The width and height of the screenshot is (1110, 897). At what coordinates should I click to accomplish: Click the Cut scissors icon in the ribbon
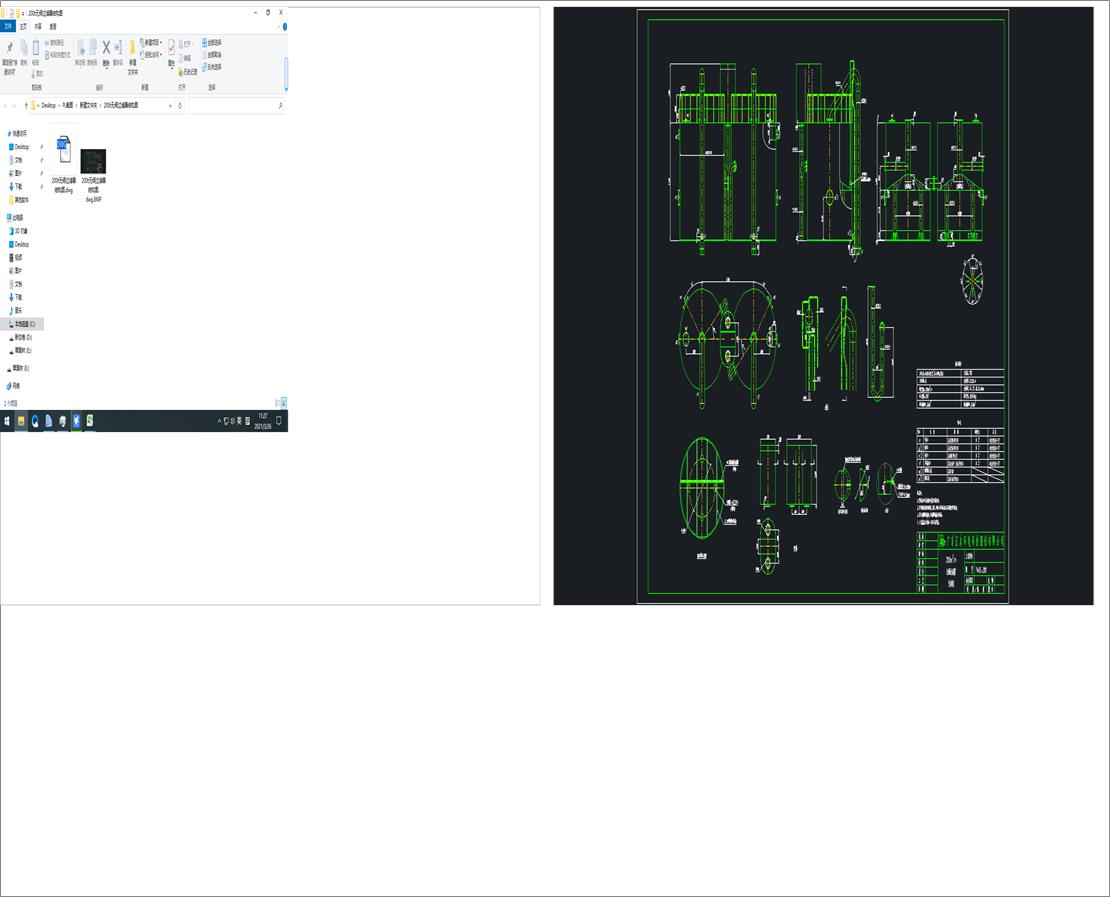(x=33, y=73)
